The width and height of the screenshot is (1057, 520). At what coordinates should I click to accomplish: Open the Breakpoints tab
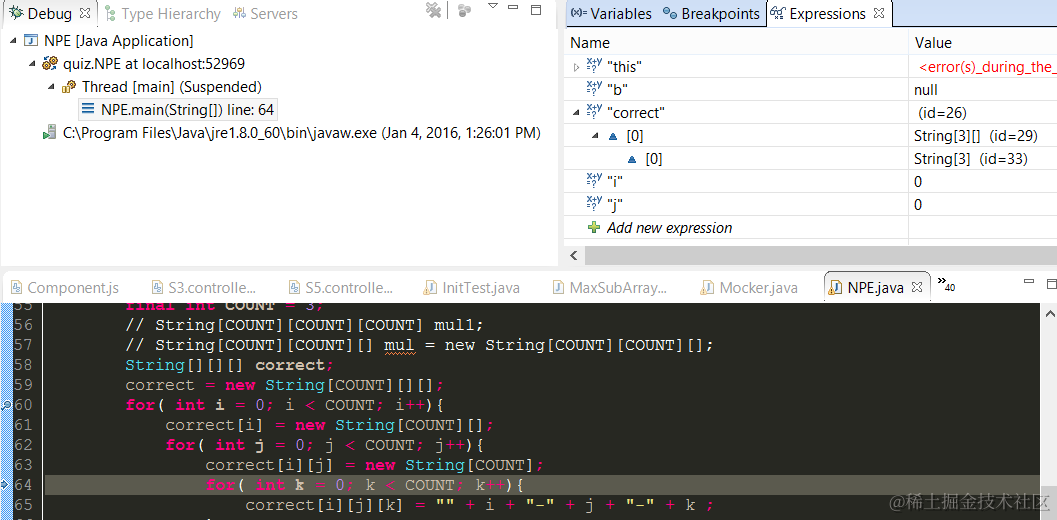[711, 13]
